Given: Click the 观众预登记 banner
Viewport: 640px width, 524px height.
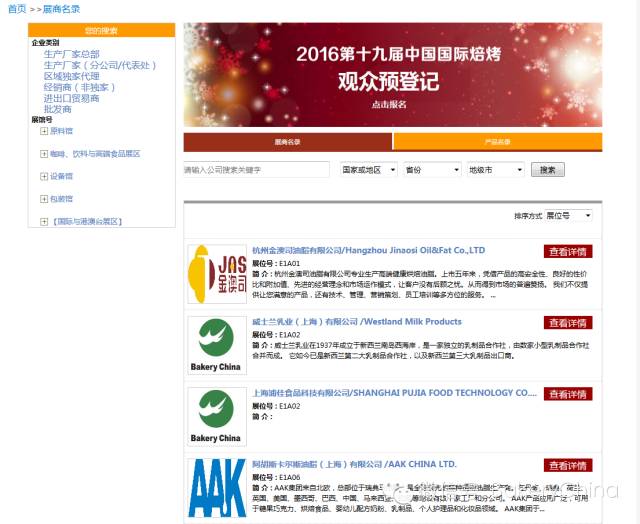Looking at the screenshot, I should pyautogui.click(x=393, y=75).
